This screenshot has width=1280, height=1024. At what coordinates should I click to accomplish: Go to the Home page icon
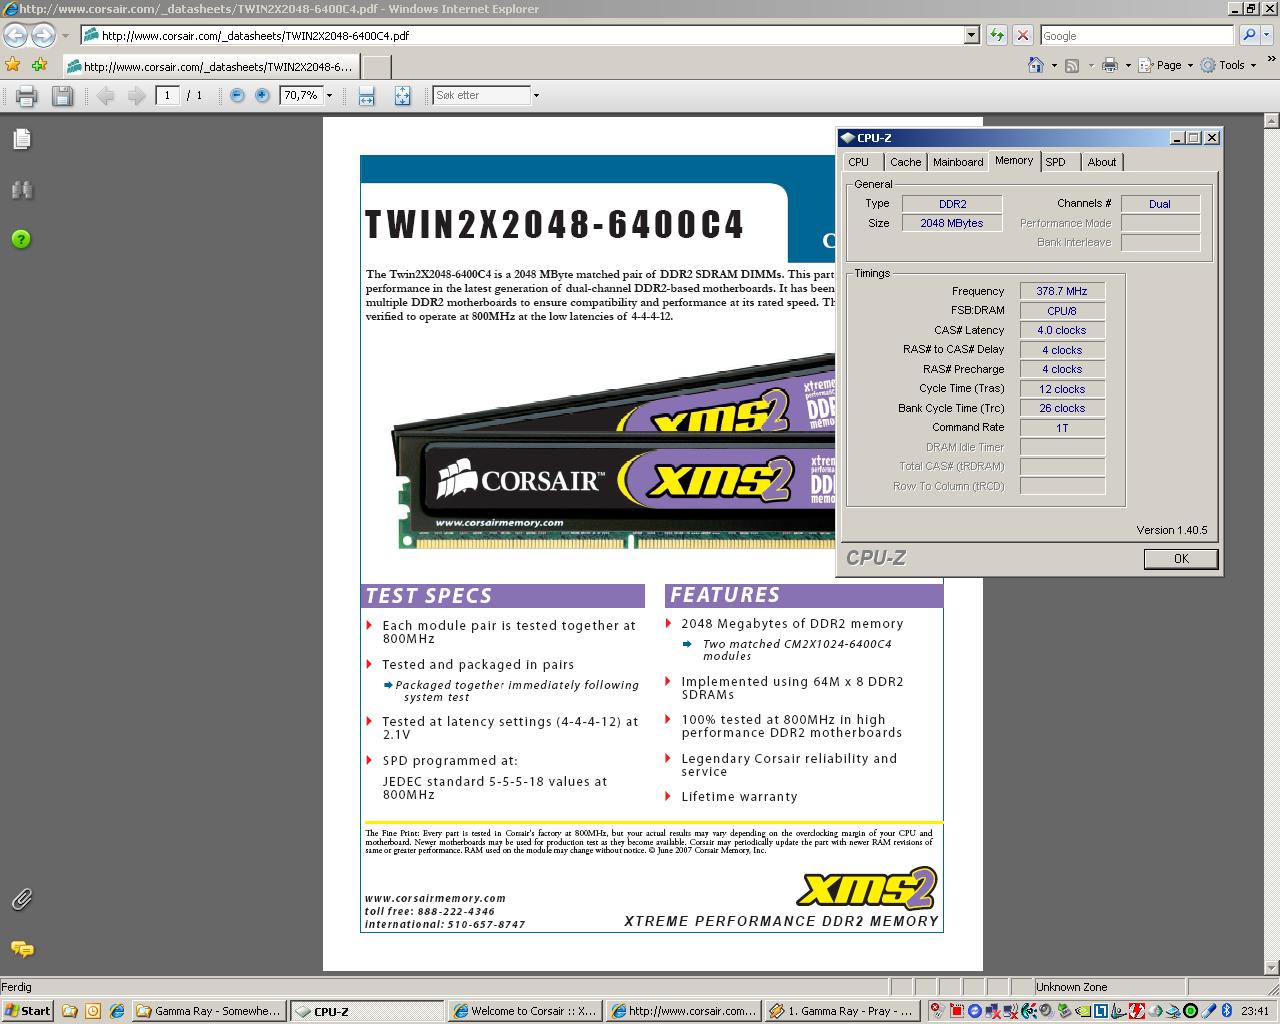(1036, 65)
